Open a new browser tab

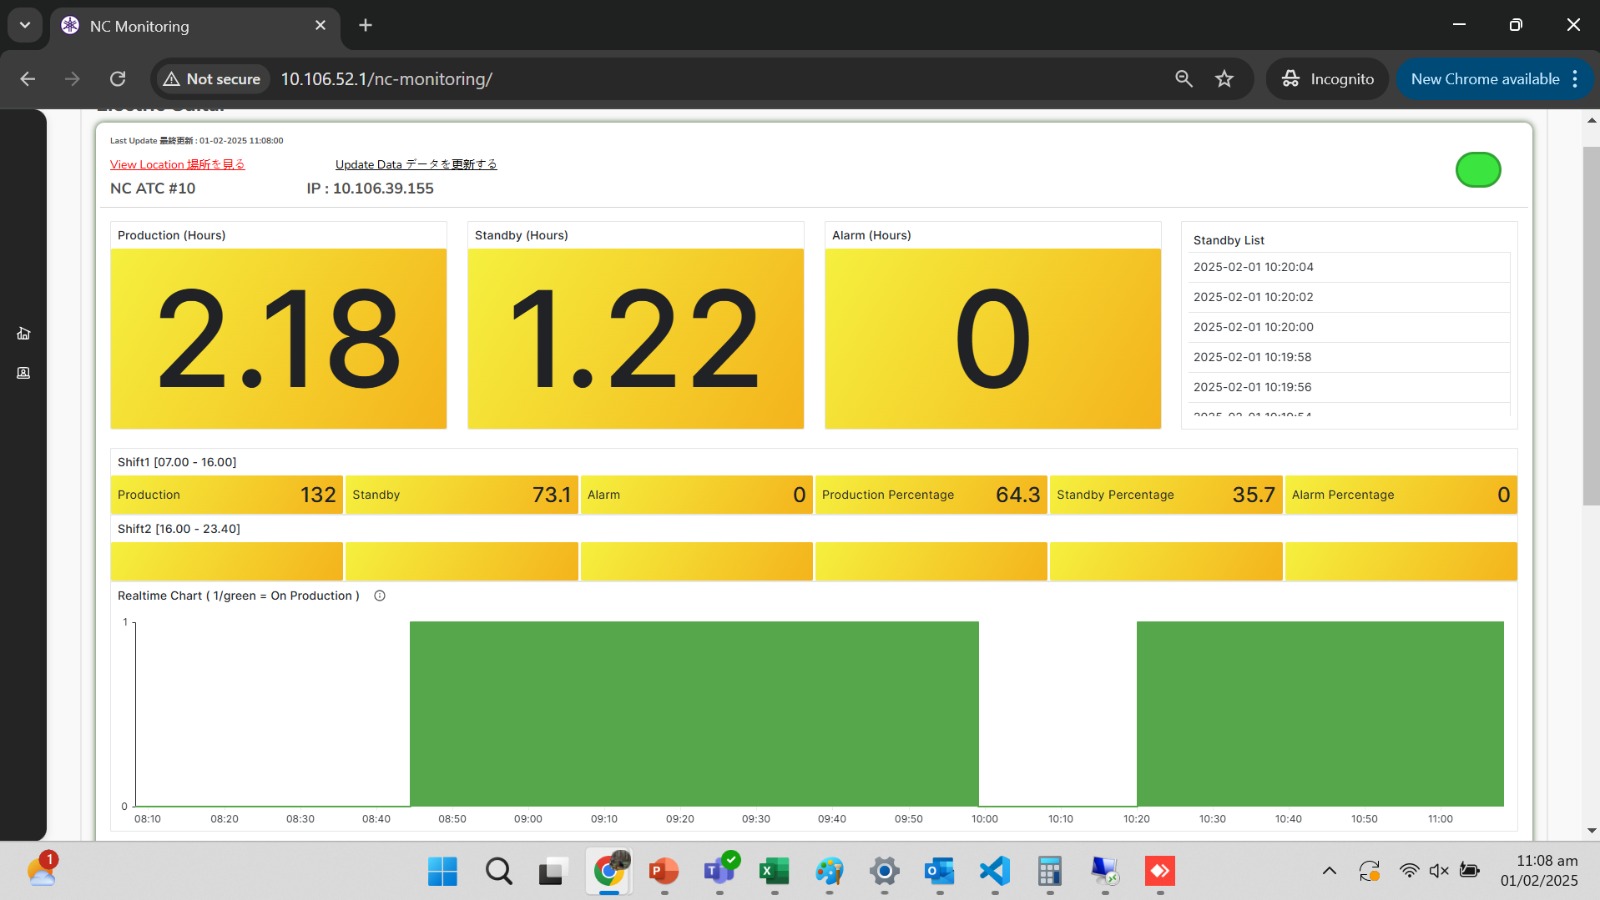click(366, 25)
